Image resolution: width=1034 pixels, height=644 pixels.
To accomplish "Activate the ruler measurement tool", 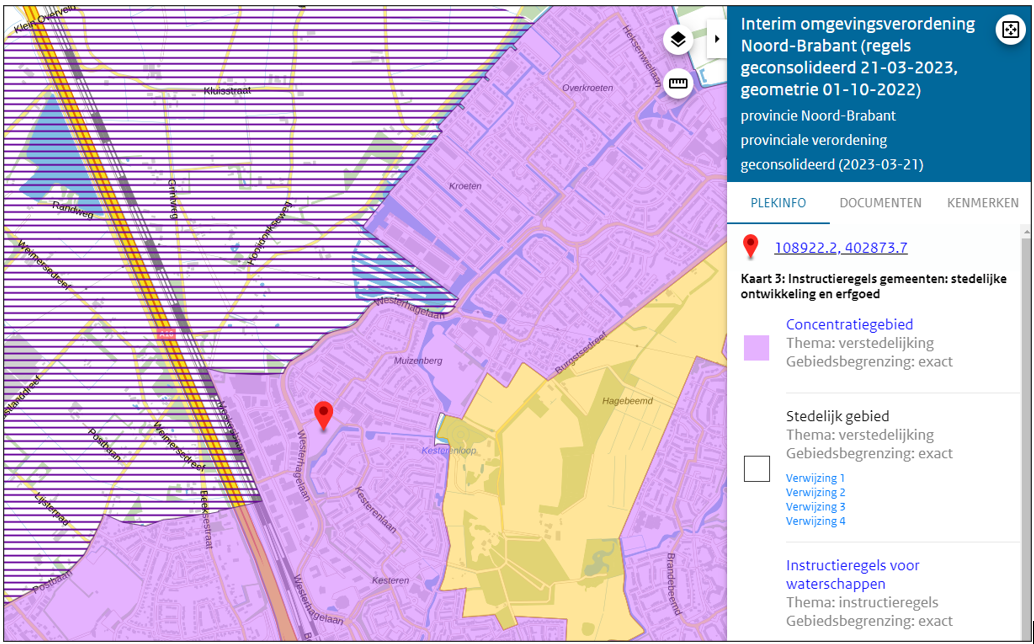I will tap(678, 84).
